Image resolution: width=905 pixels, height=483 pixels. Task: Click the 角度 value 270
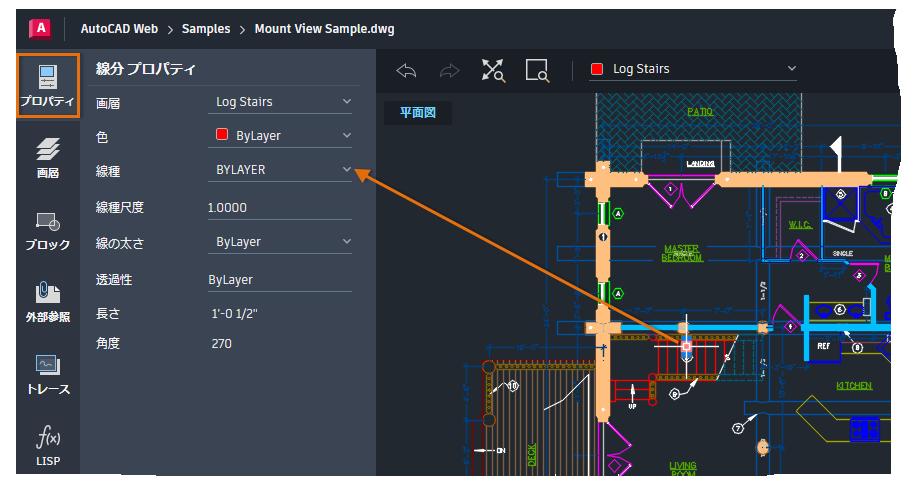(222, 344)
